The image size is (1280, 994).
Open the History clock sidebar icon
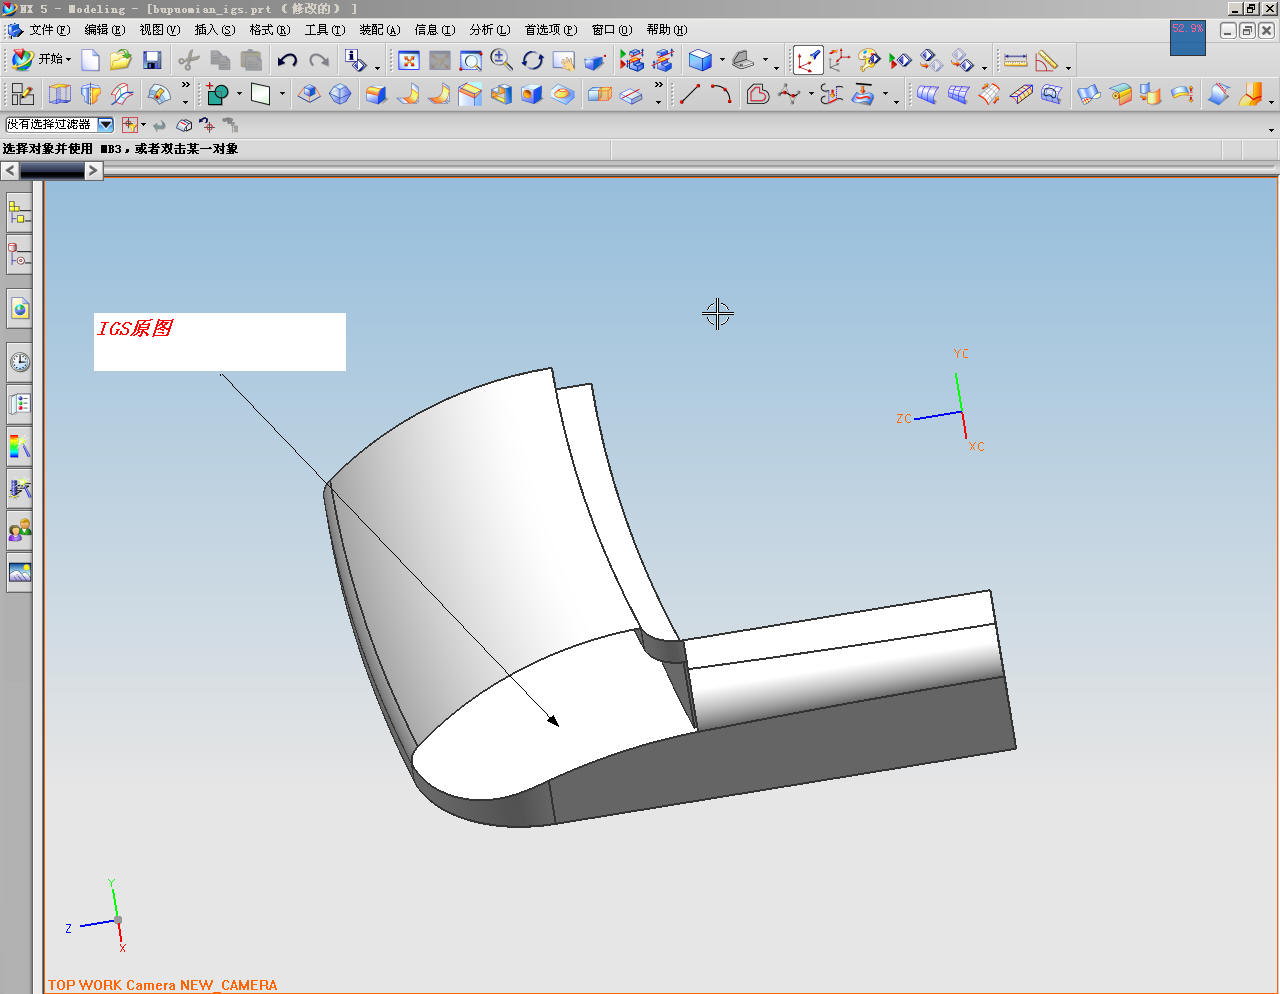coord(19,362)
